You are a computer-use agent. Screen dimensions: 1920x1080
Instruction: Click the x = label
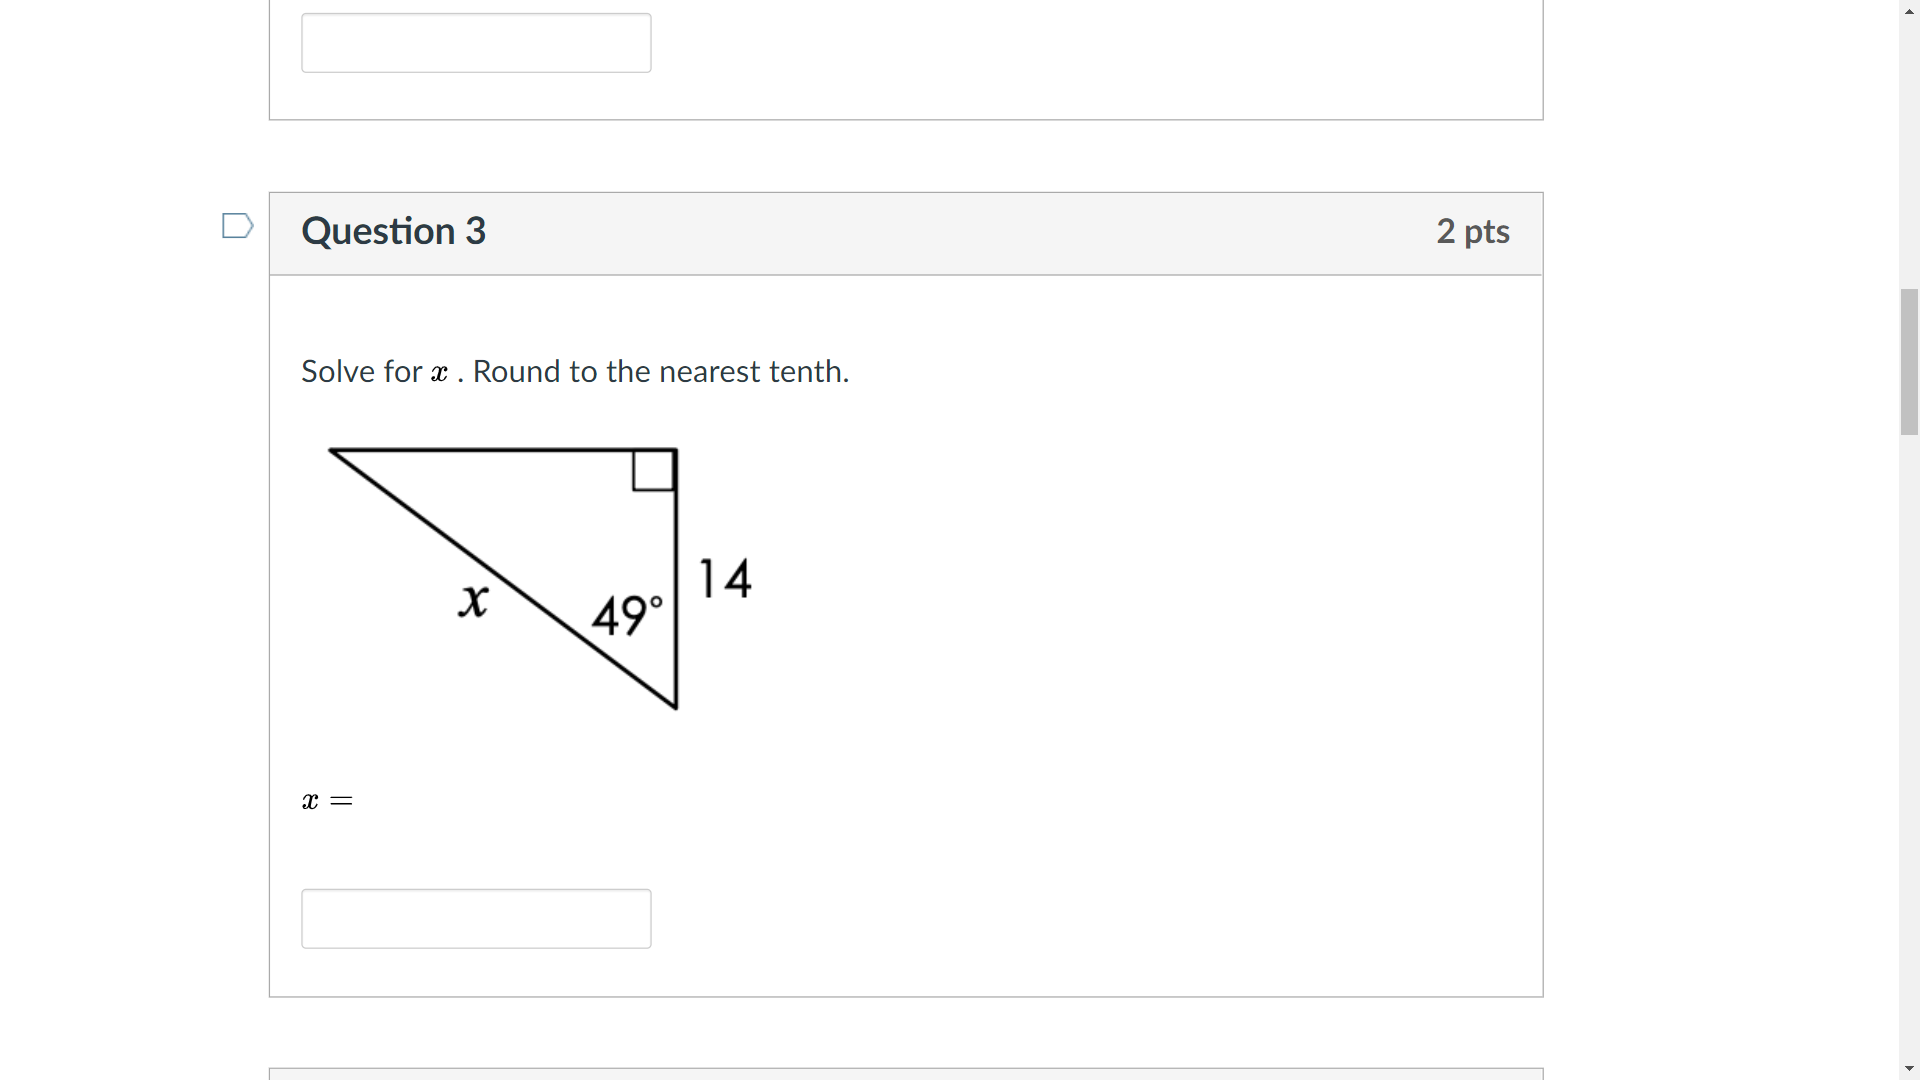pos(326,800)
